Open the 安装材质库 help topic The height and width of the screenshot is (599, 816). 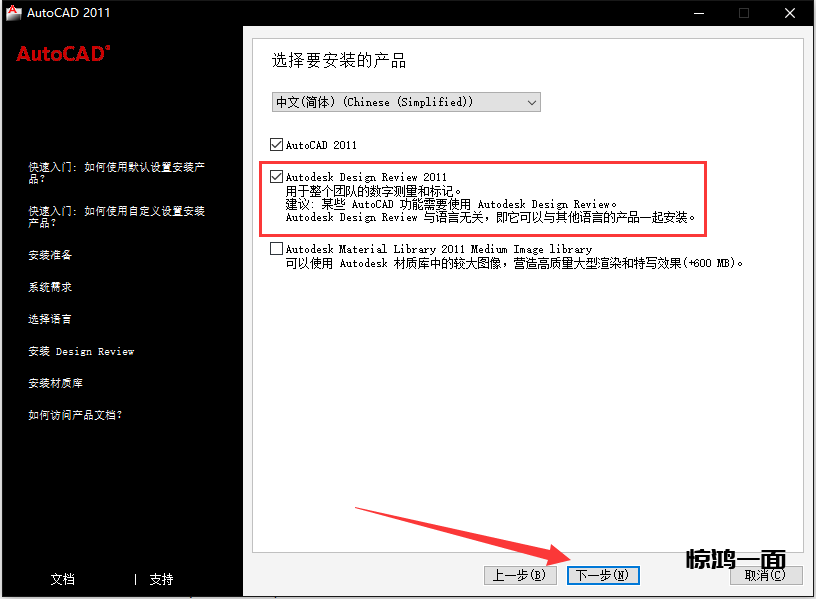[56, 383]
